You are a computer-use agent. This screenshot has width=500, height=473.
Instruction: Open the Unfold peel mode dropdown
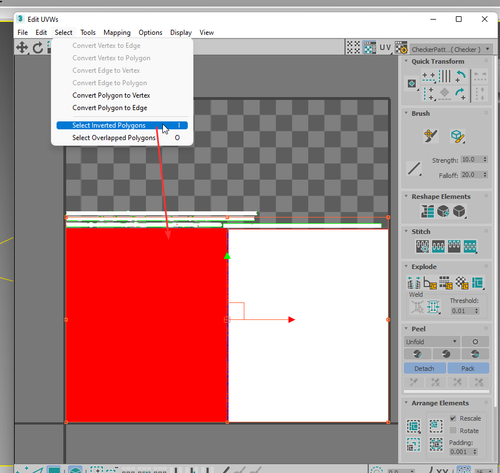(x=431, y=342)
